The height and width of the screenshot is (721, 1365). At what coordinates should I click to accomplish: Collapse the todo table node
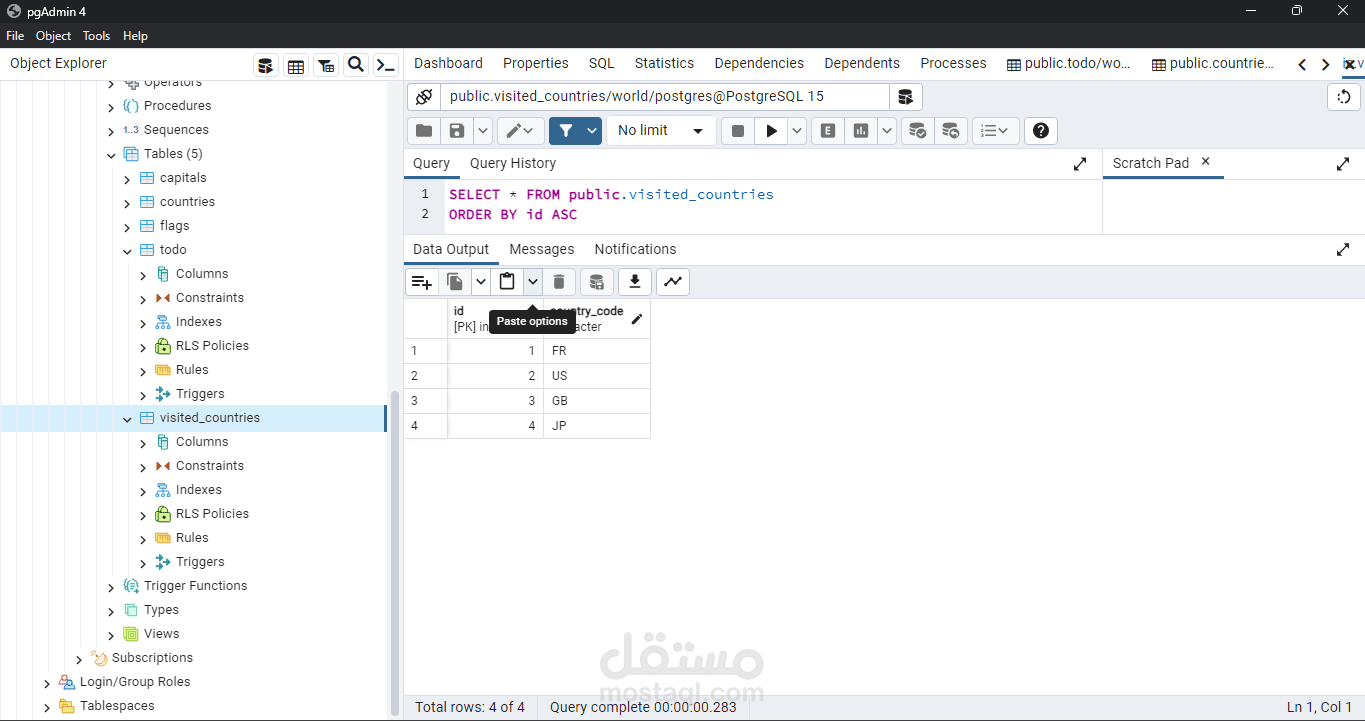127,251
